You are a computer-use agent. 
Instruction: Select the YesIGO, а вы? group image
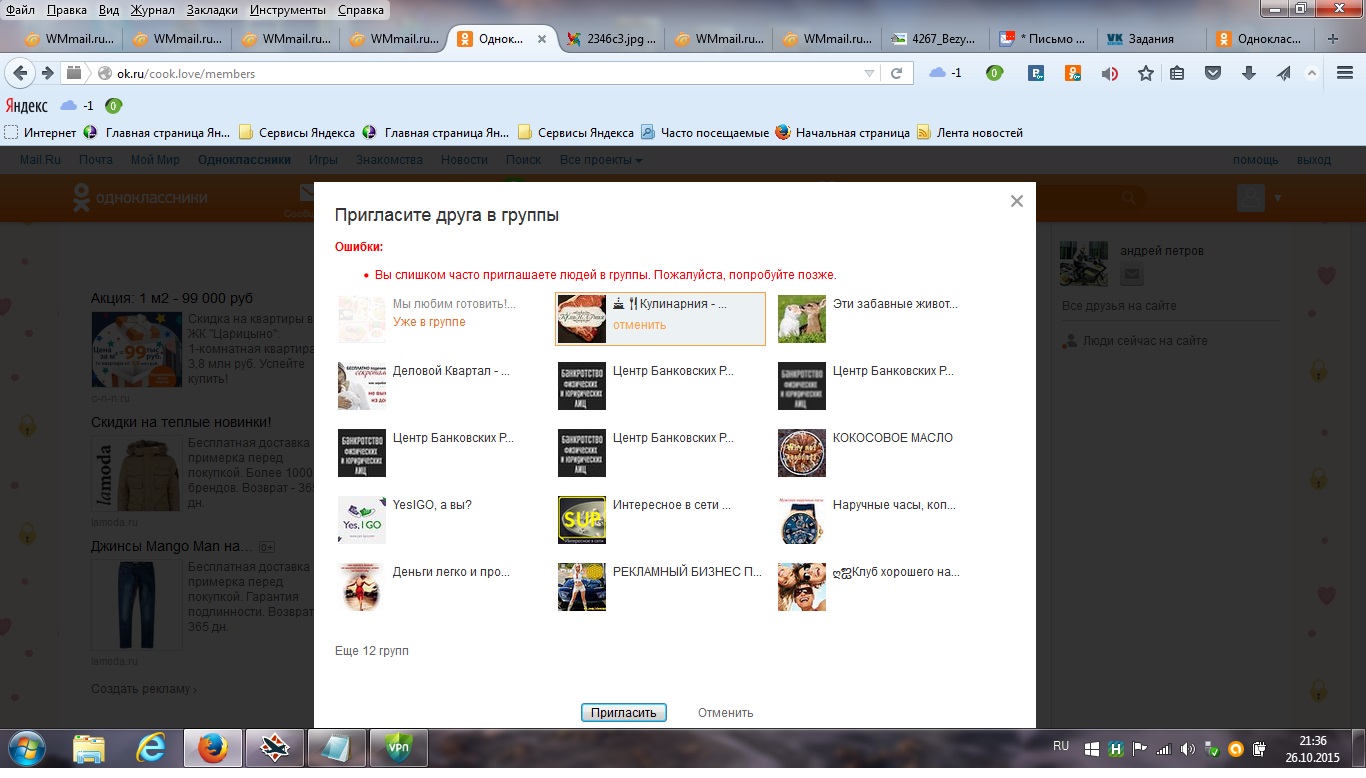(362, 520)
